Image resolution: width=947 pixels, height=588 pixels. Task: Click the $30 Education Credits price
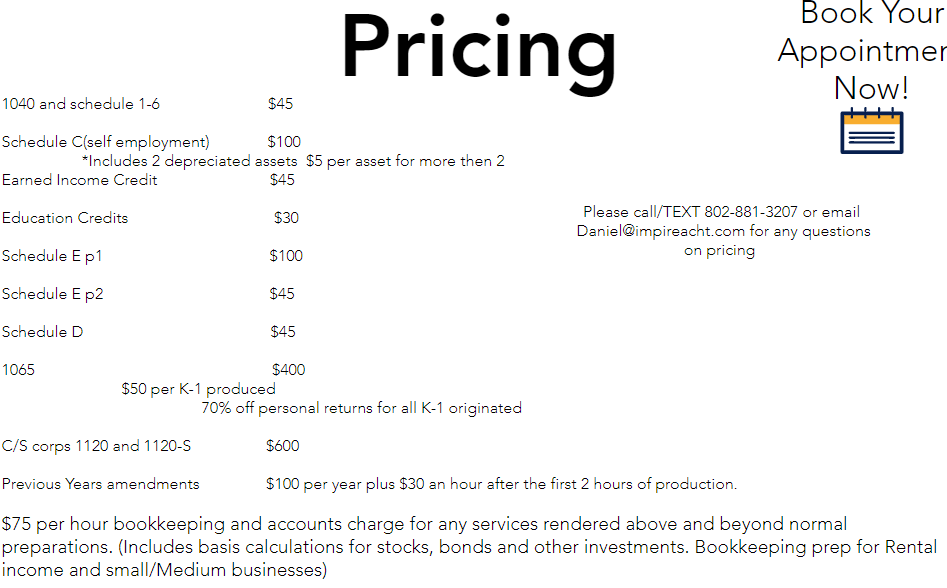[x=286, y=218]
